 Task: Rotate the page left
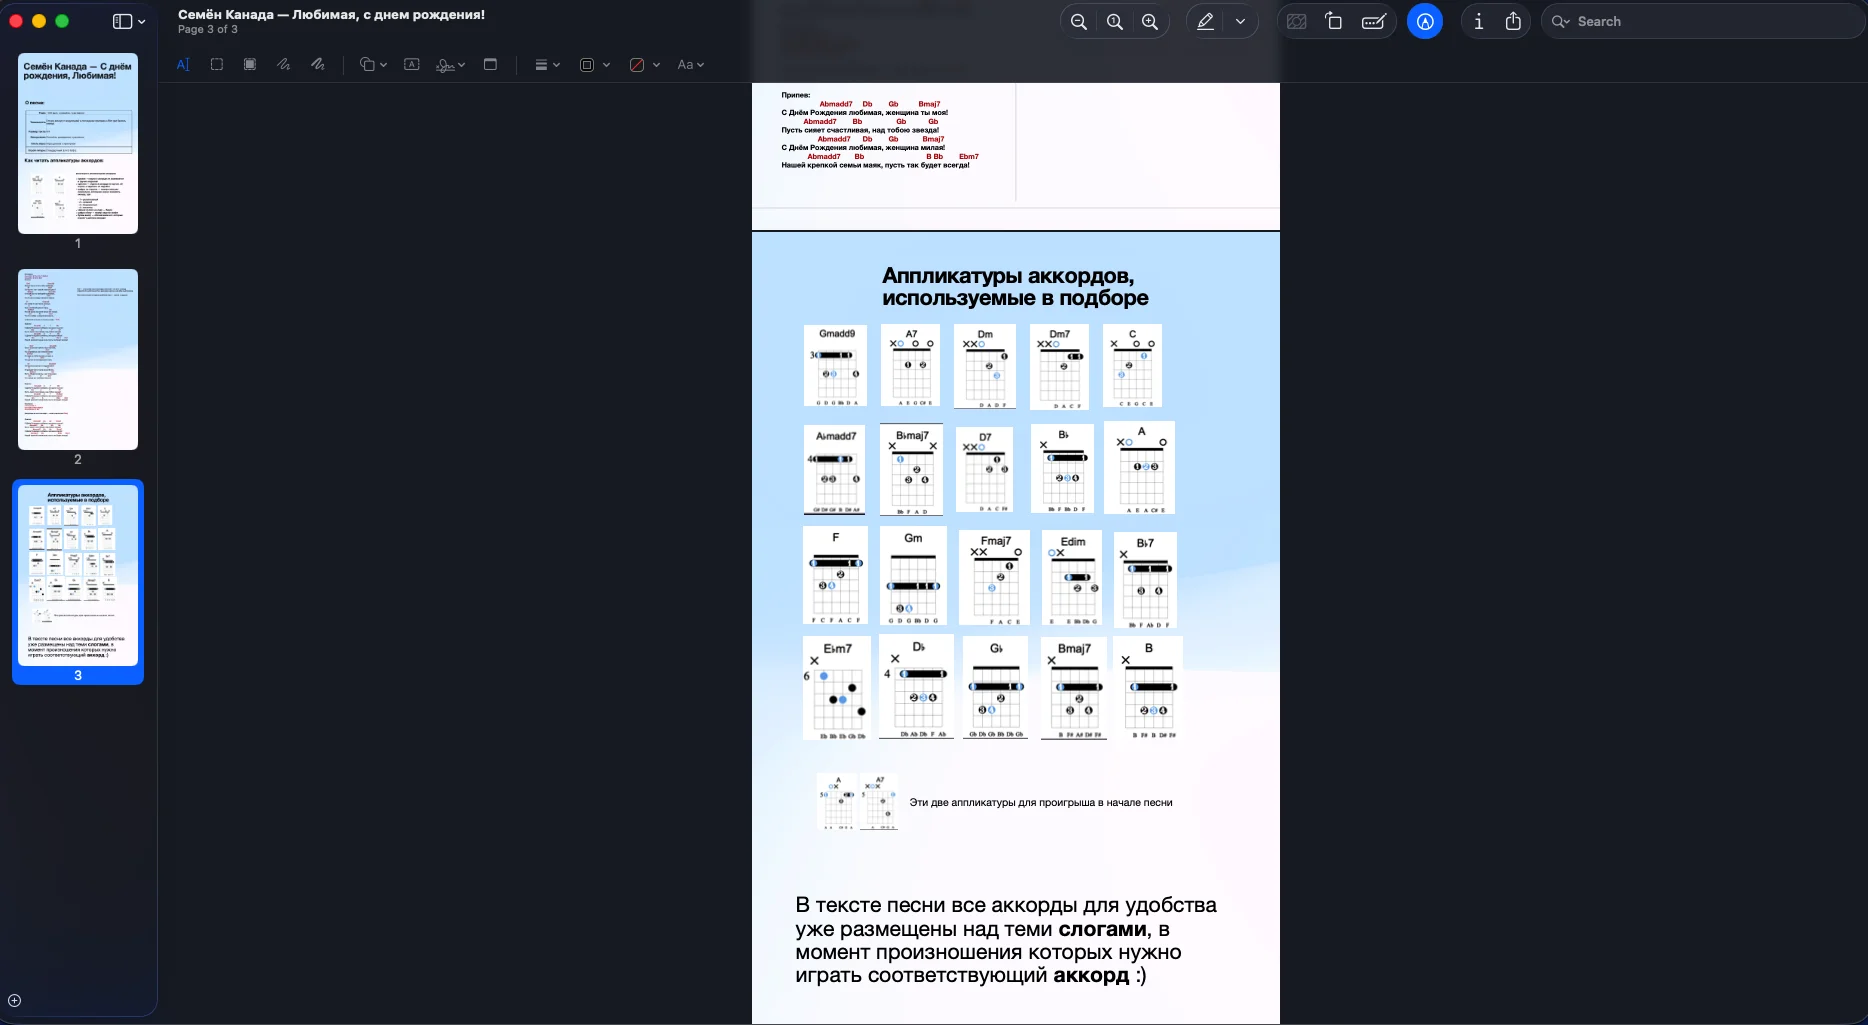pos(1334,21)
